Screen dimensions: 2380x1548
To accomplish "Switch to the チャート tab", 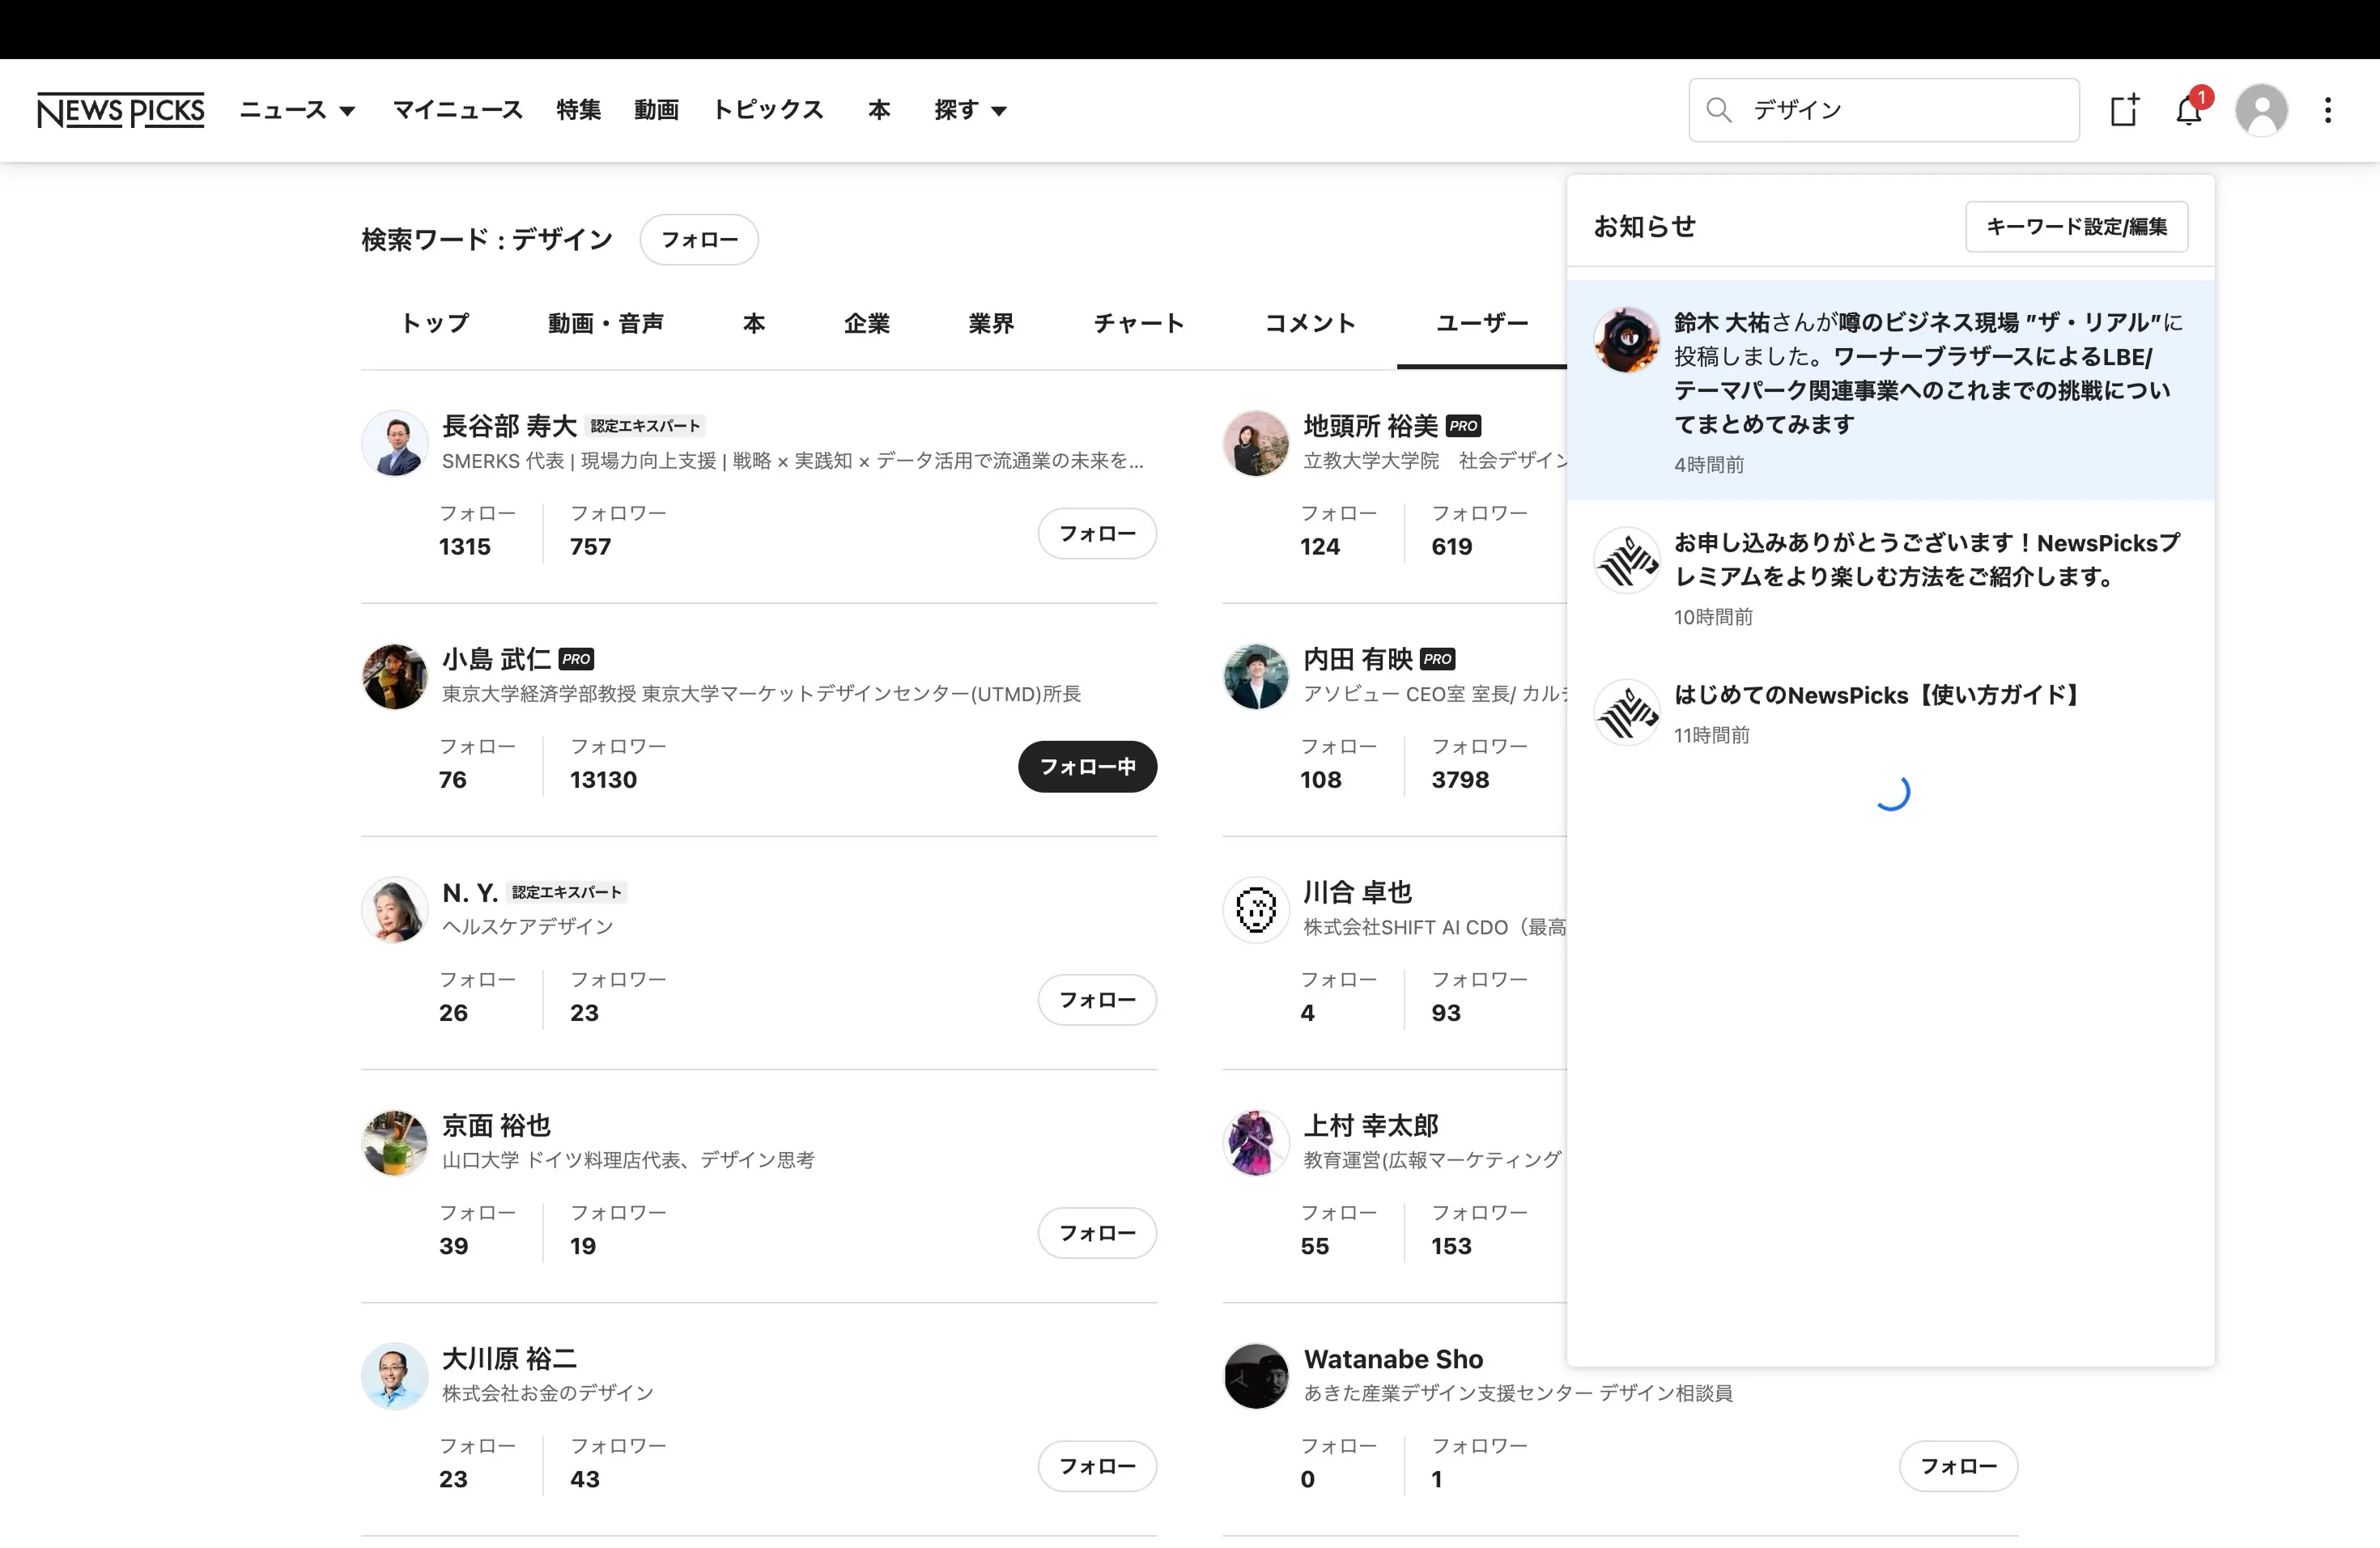I will tap(1139, 323).
